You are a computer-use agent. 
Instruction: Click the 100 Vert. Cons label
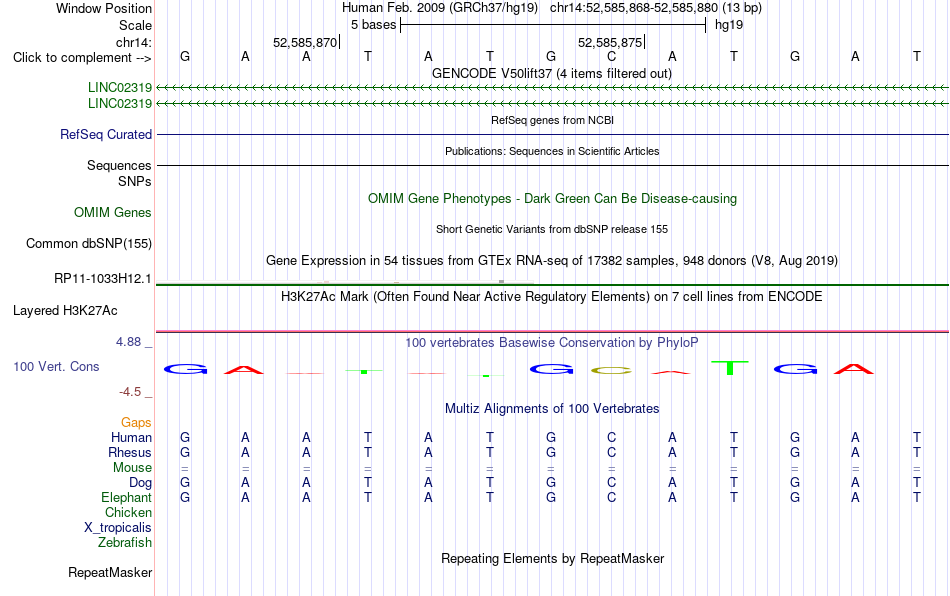pos(56,366)
